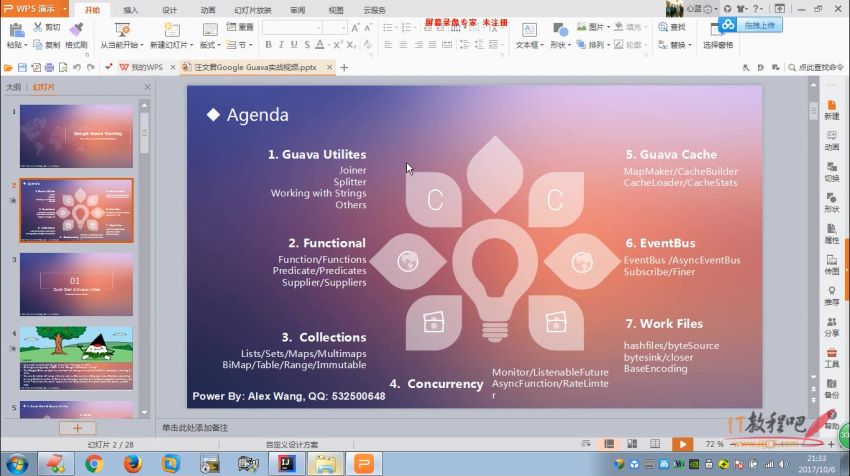Screen dimensions: 850x476
Task: Undo the last action with the undo arrow
Action: pos(77,68)
